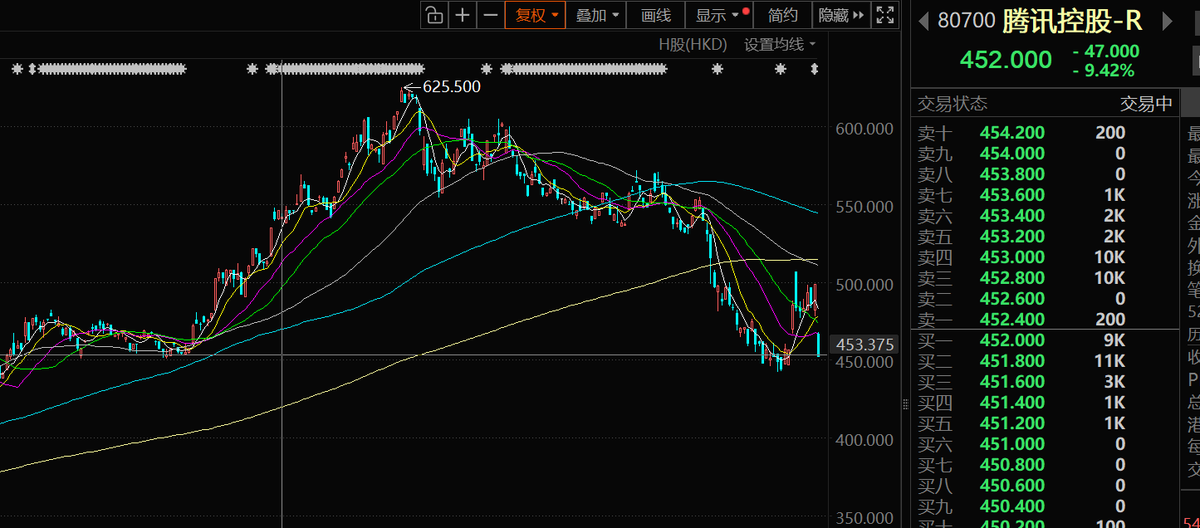
Task: Select 买八 price 450.600
Action: (x=1012, y=486)
